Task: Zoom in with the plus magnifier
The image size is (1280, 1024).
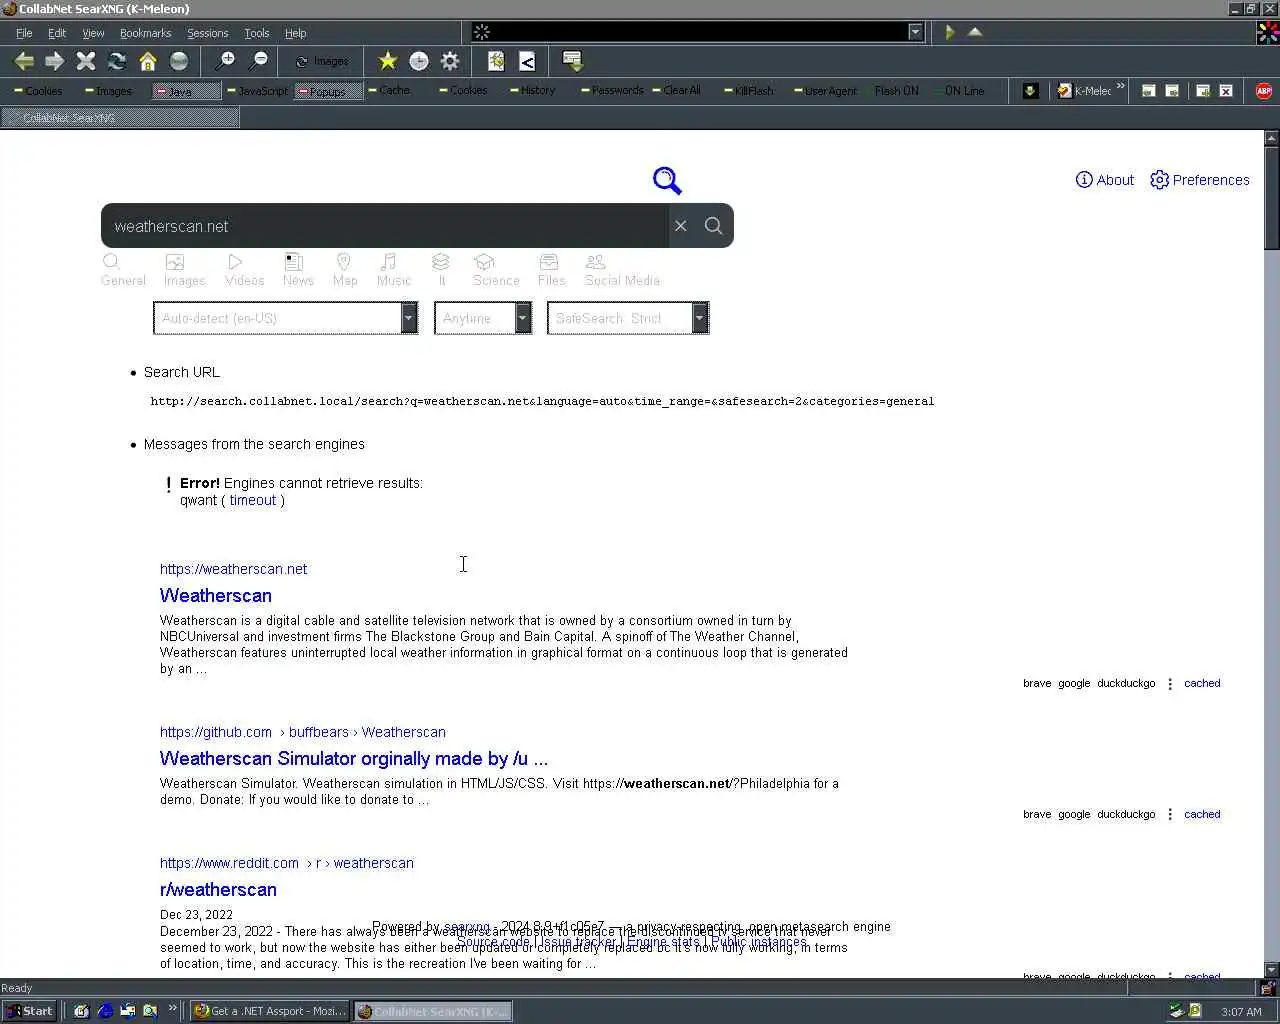Action: click(x=226, y=61)
